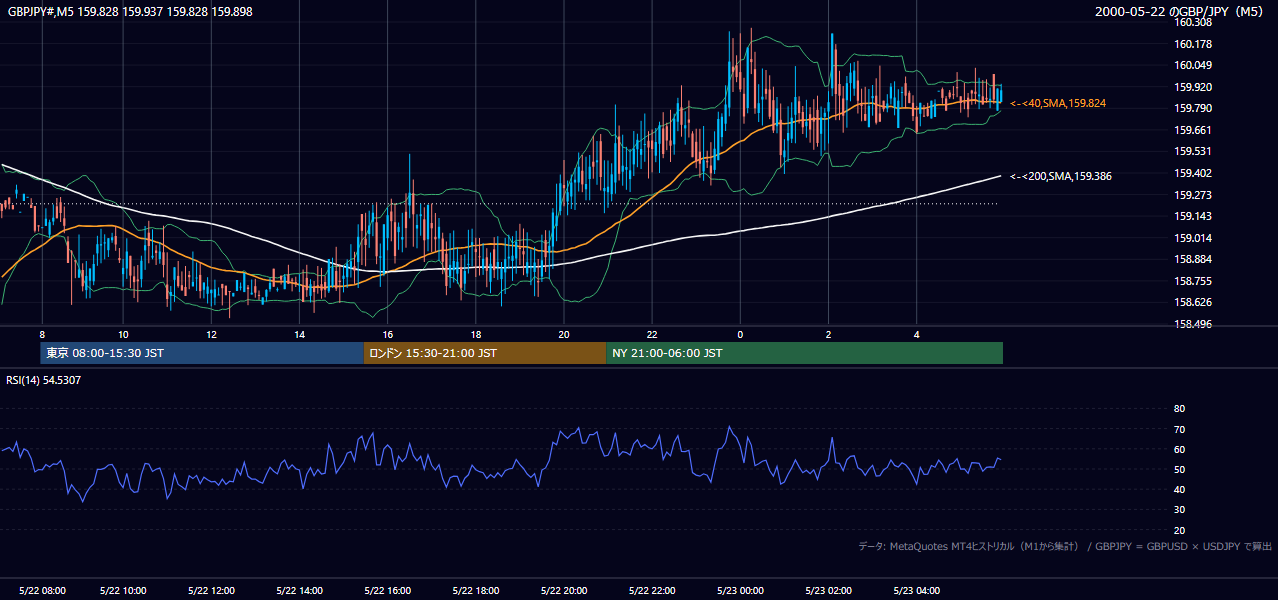Screen dimensions: 1278x600
Task: Click the hour label 10 under the chart
Action: (x=122, y=334)
